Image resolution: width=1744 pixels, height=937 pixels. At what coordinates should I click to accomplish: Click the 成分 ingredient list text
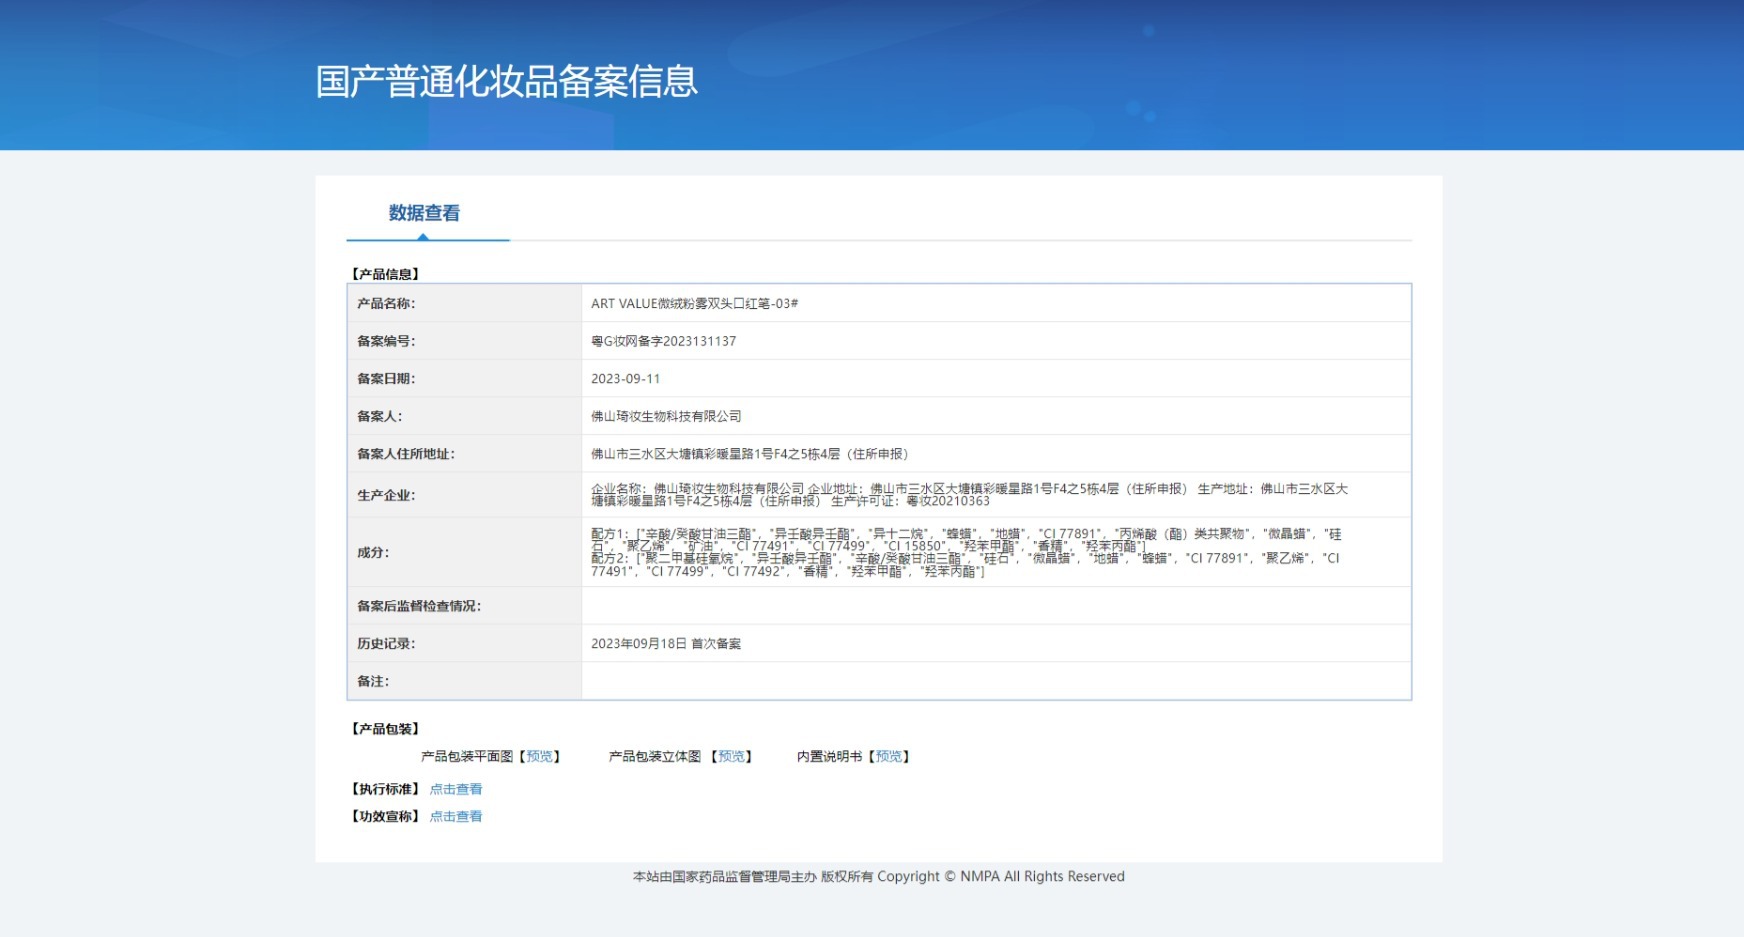click(966, 552)
